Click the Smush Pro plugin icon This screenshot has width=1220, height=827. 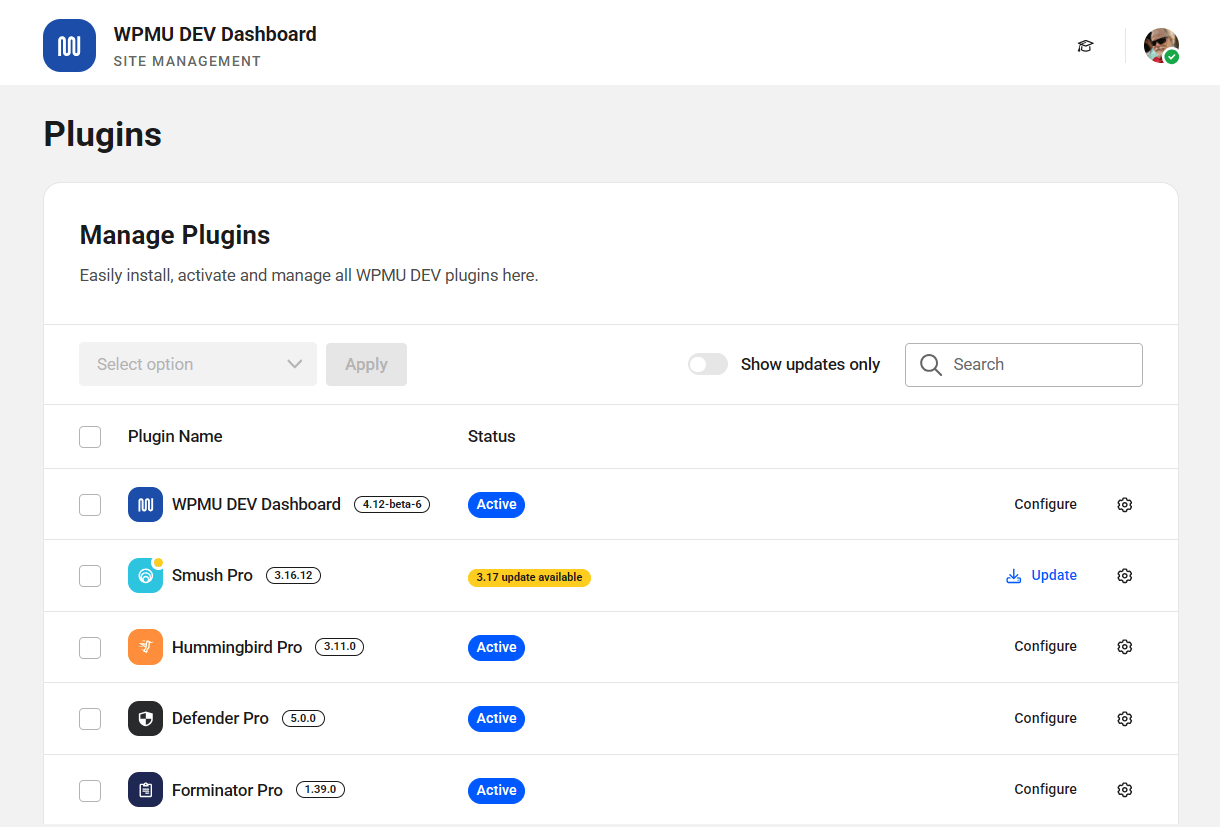coord(145,576)
